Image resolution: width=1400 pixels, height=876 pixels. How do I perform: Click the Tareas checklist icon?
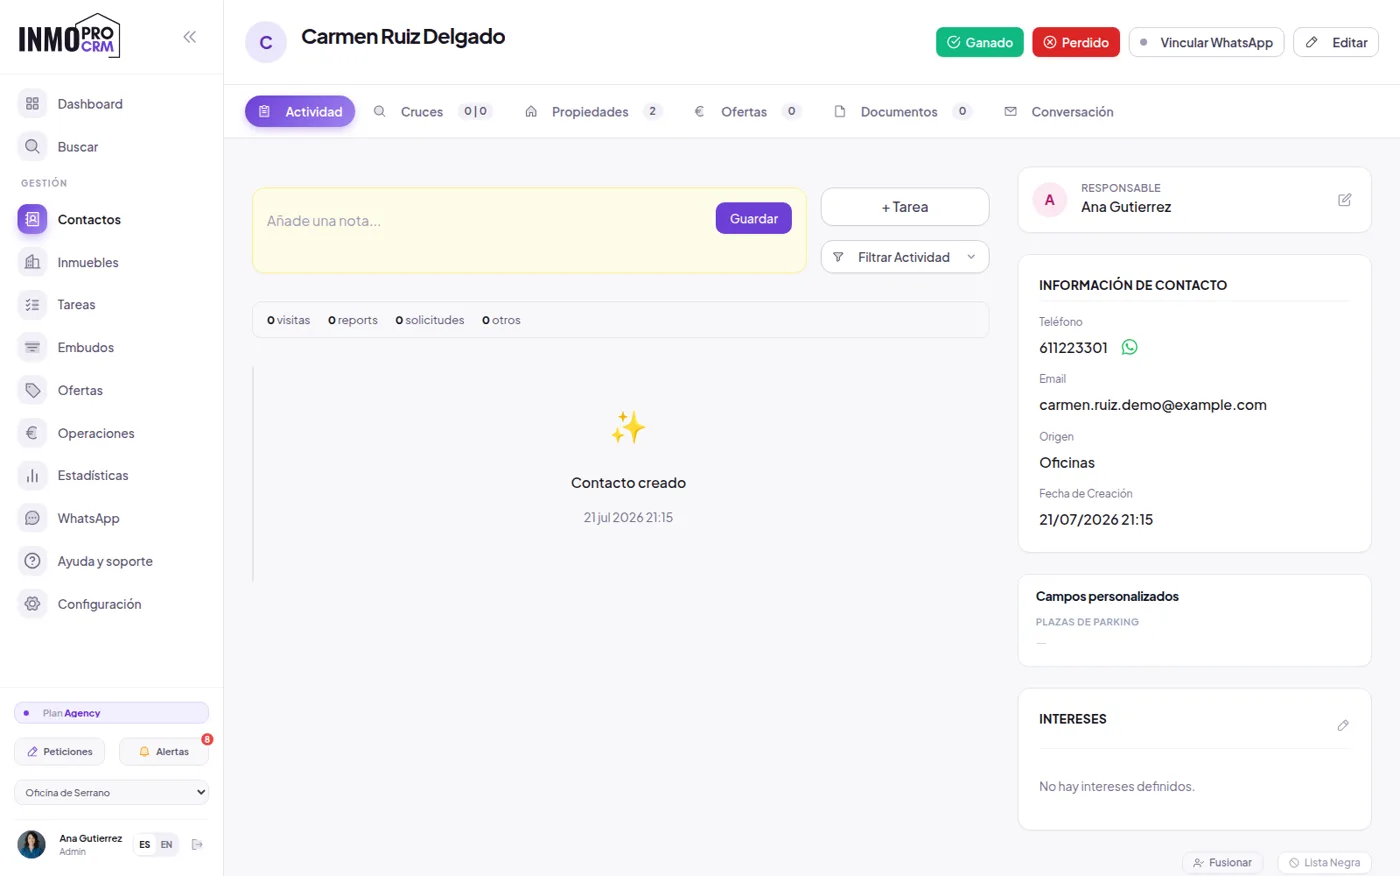point(32,305)
